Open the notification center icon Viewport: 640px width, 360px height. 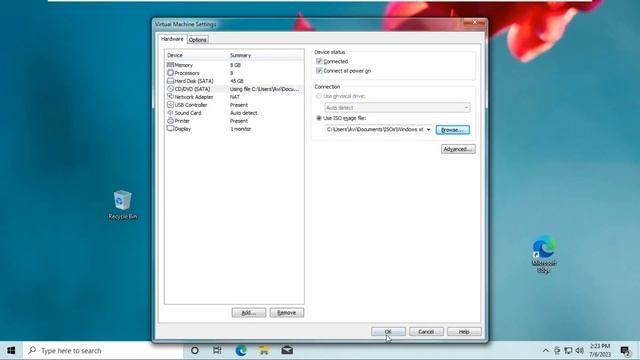point(625,351)
